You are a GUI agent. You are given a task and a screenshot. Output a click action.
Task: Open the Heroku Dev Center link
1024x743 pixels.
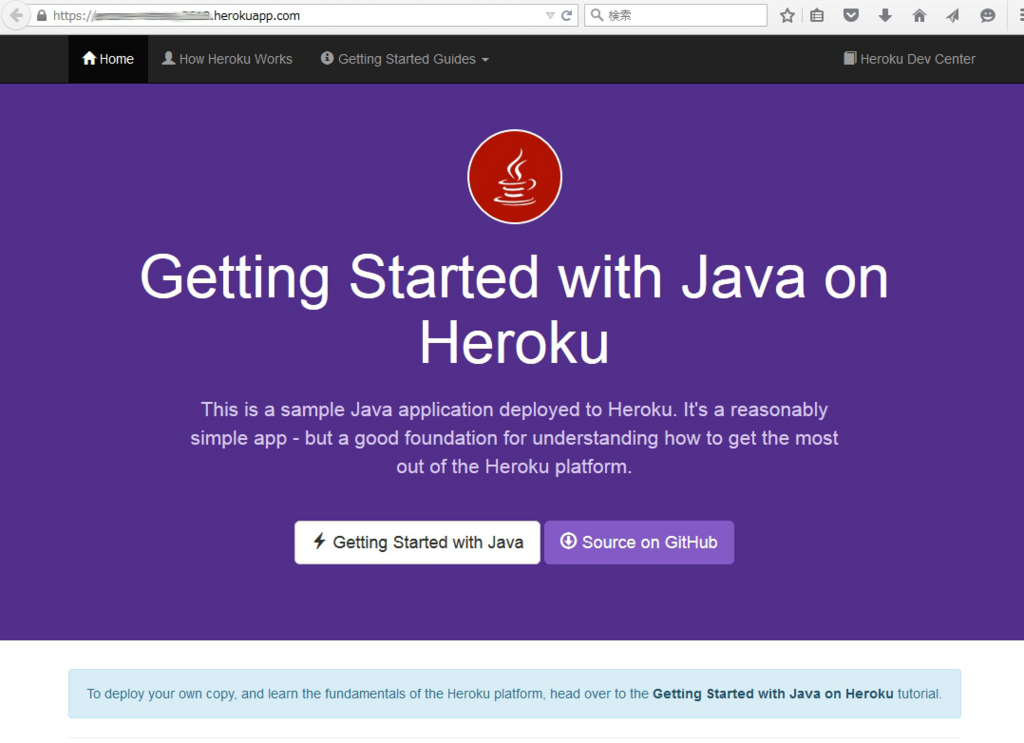coord(909,59)
